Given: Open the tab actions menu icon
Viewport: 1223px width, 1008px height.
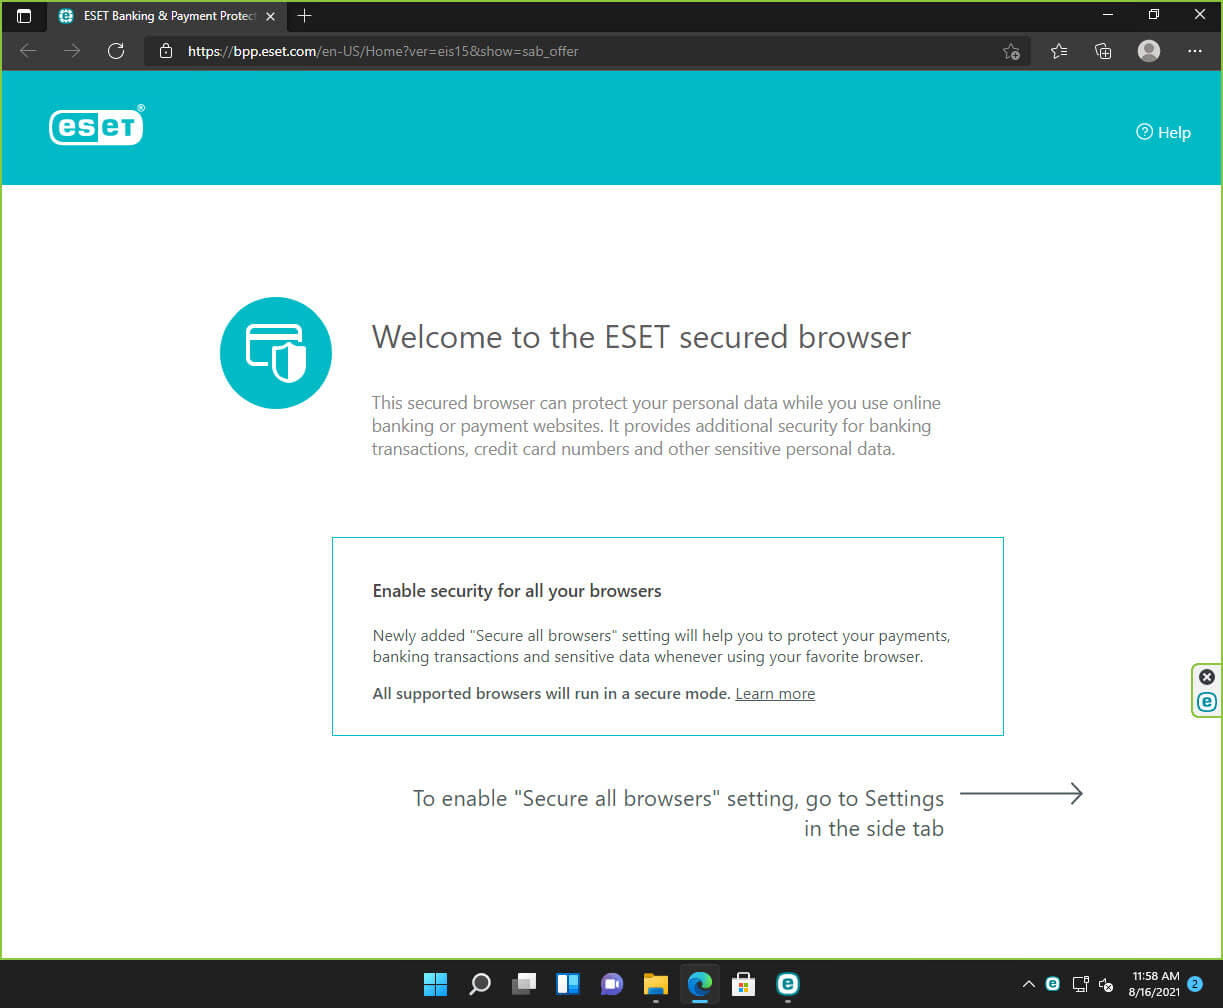Looking at the screenshot, I should click(x=24, y=16).
